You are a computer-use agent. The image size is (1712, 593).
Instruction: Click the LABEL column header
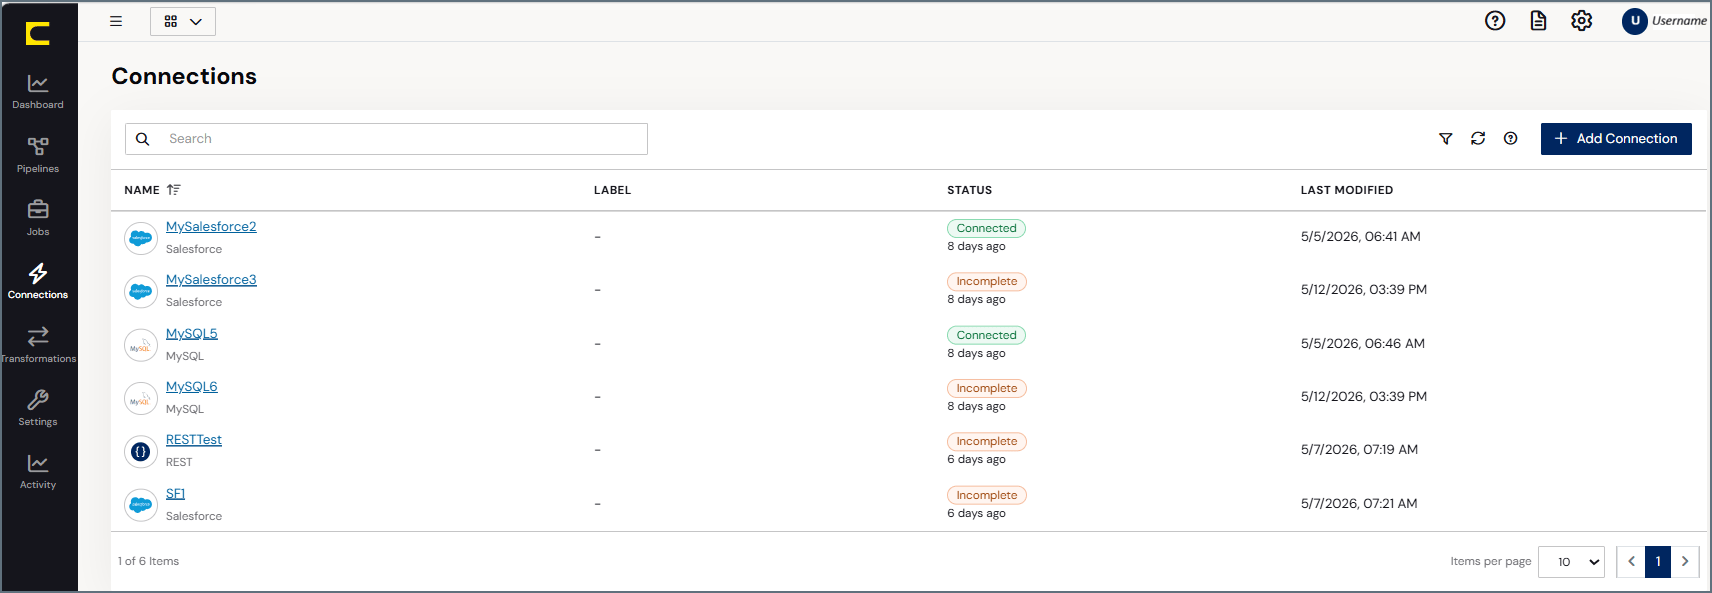(612, 190)
